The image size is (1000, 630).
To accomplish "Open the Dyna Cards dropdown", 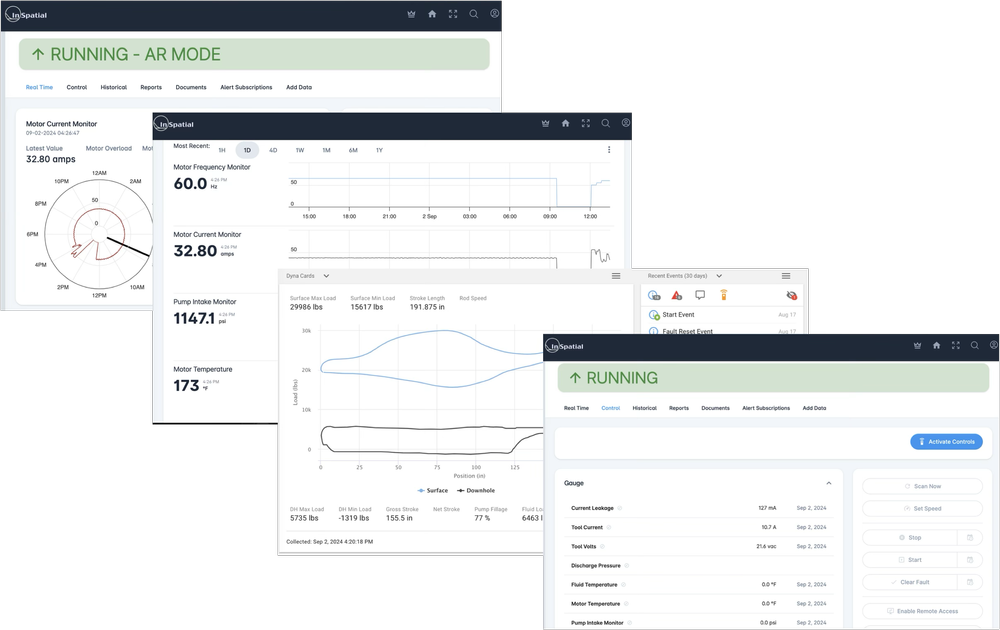I will (307, 276).
